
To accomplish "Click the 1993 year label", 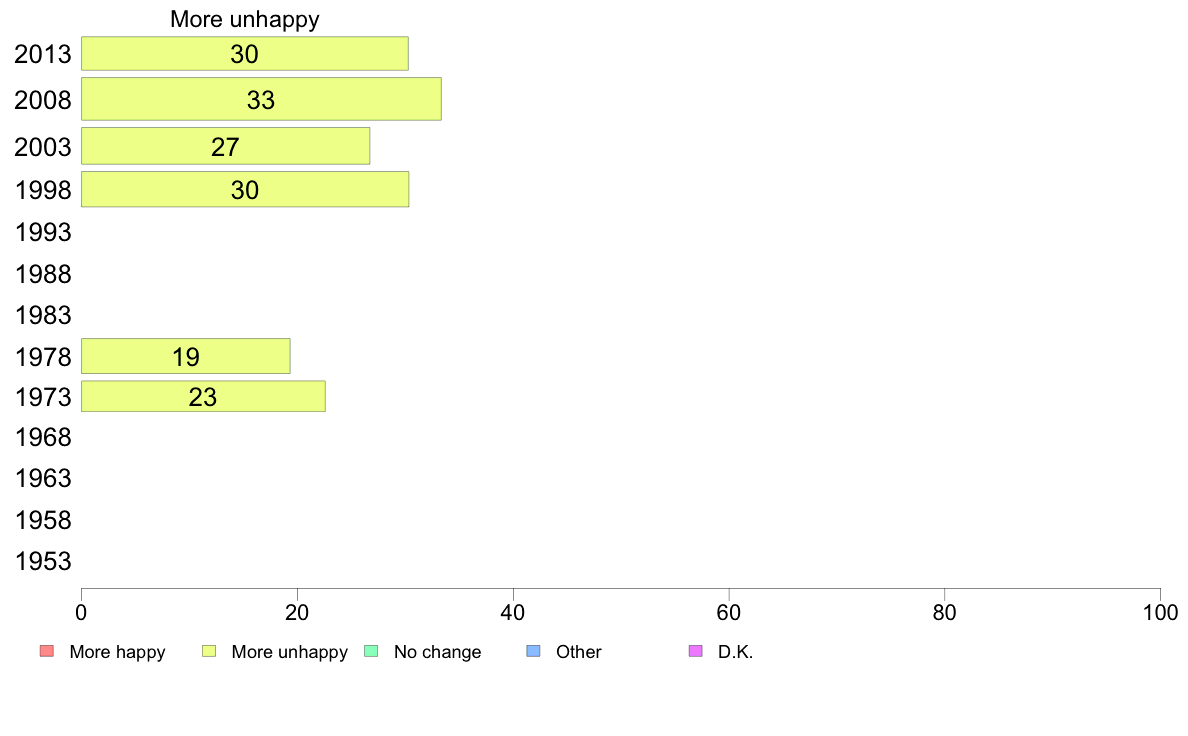I will tap(43, 232).
